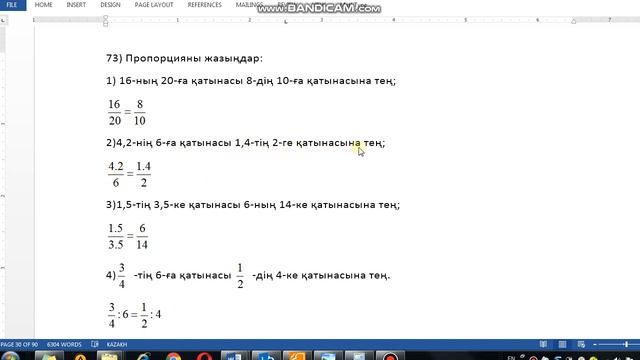Click the heading '73) Пропорцияны жазыңдар:'
The image size is (640, 360).
point(184,58)
